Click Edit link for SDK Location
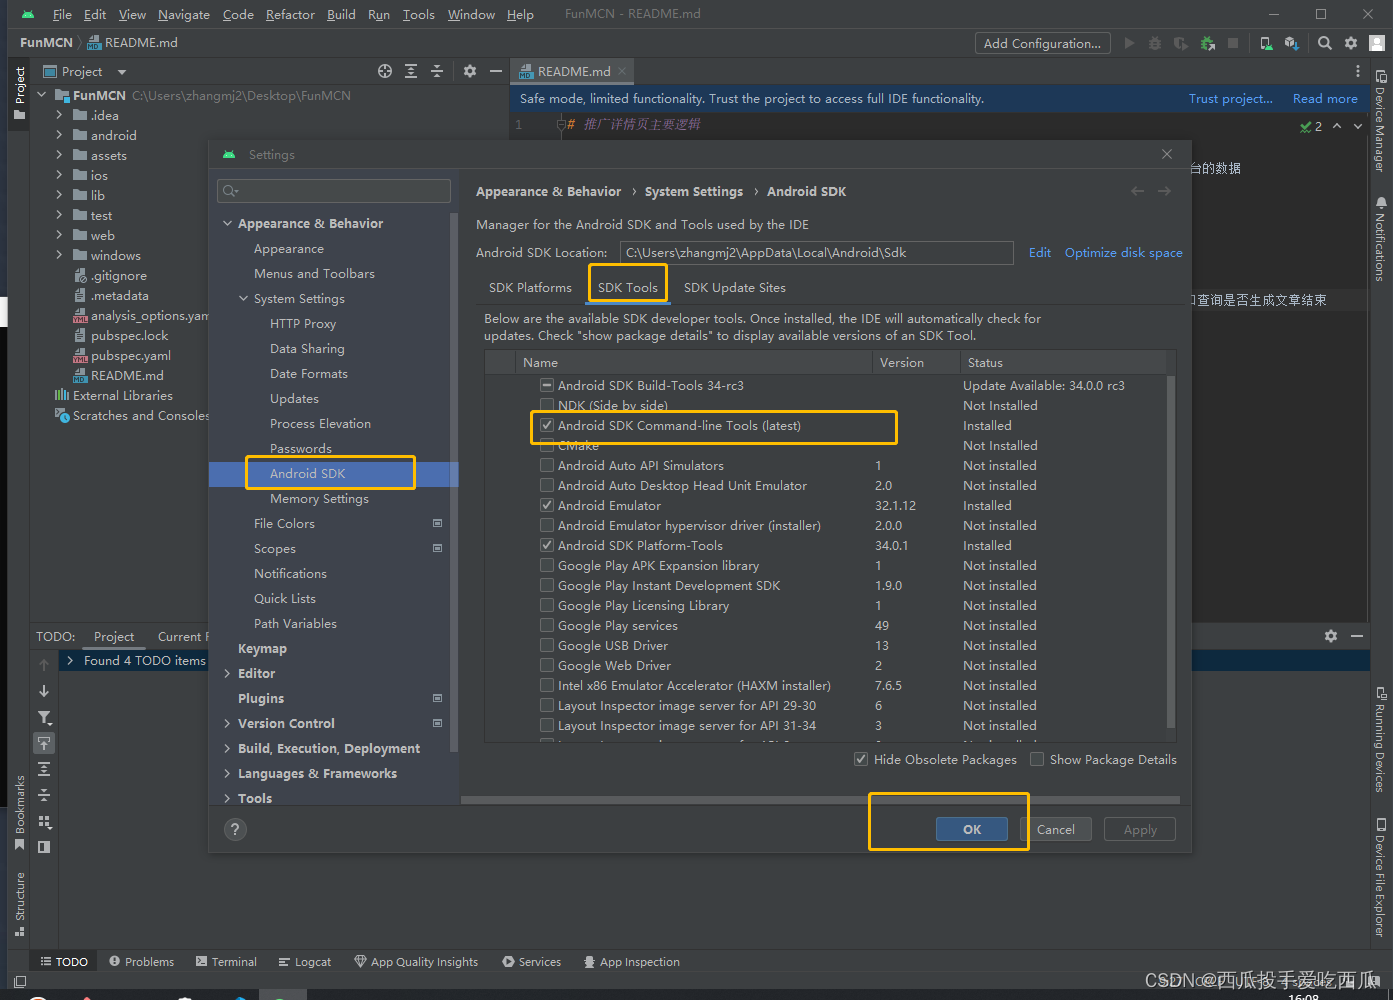The image size is (1393, 1000). [1040, 252]
